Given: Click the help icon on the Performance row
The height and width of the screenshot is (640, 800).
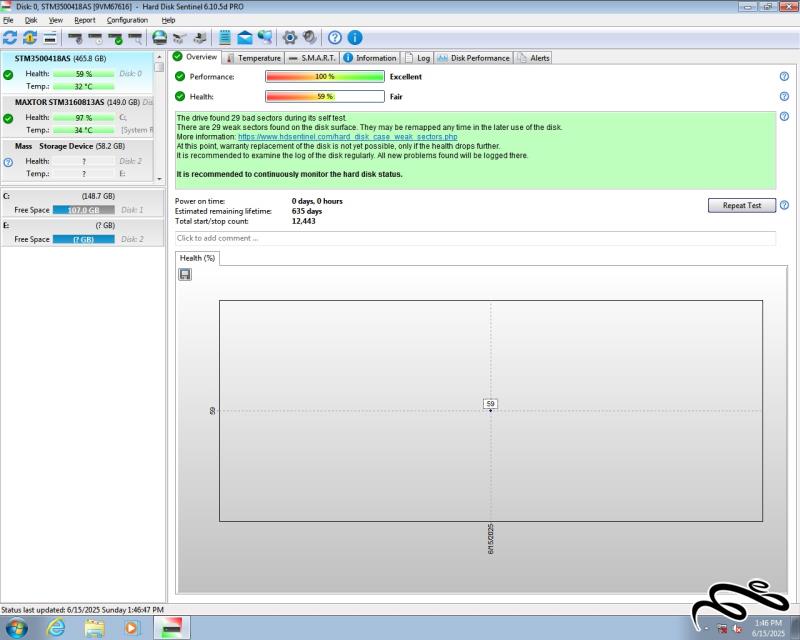Looking at the screenshot, I should 784,77.
